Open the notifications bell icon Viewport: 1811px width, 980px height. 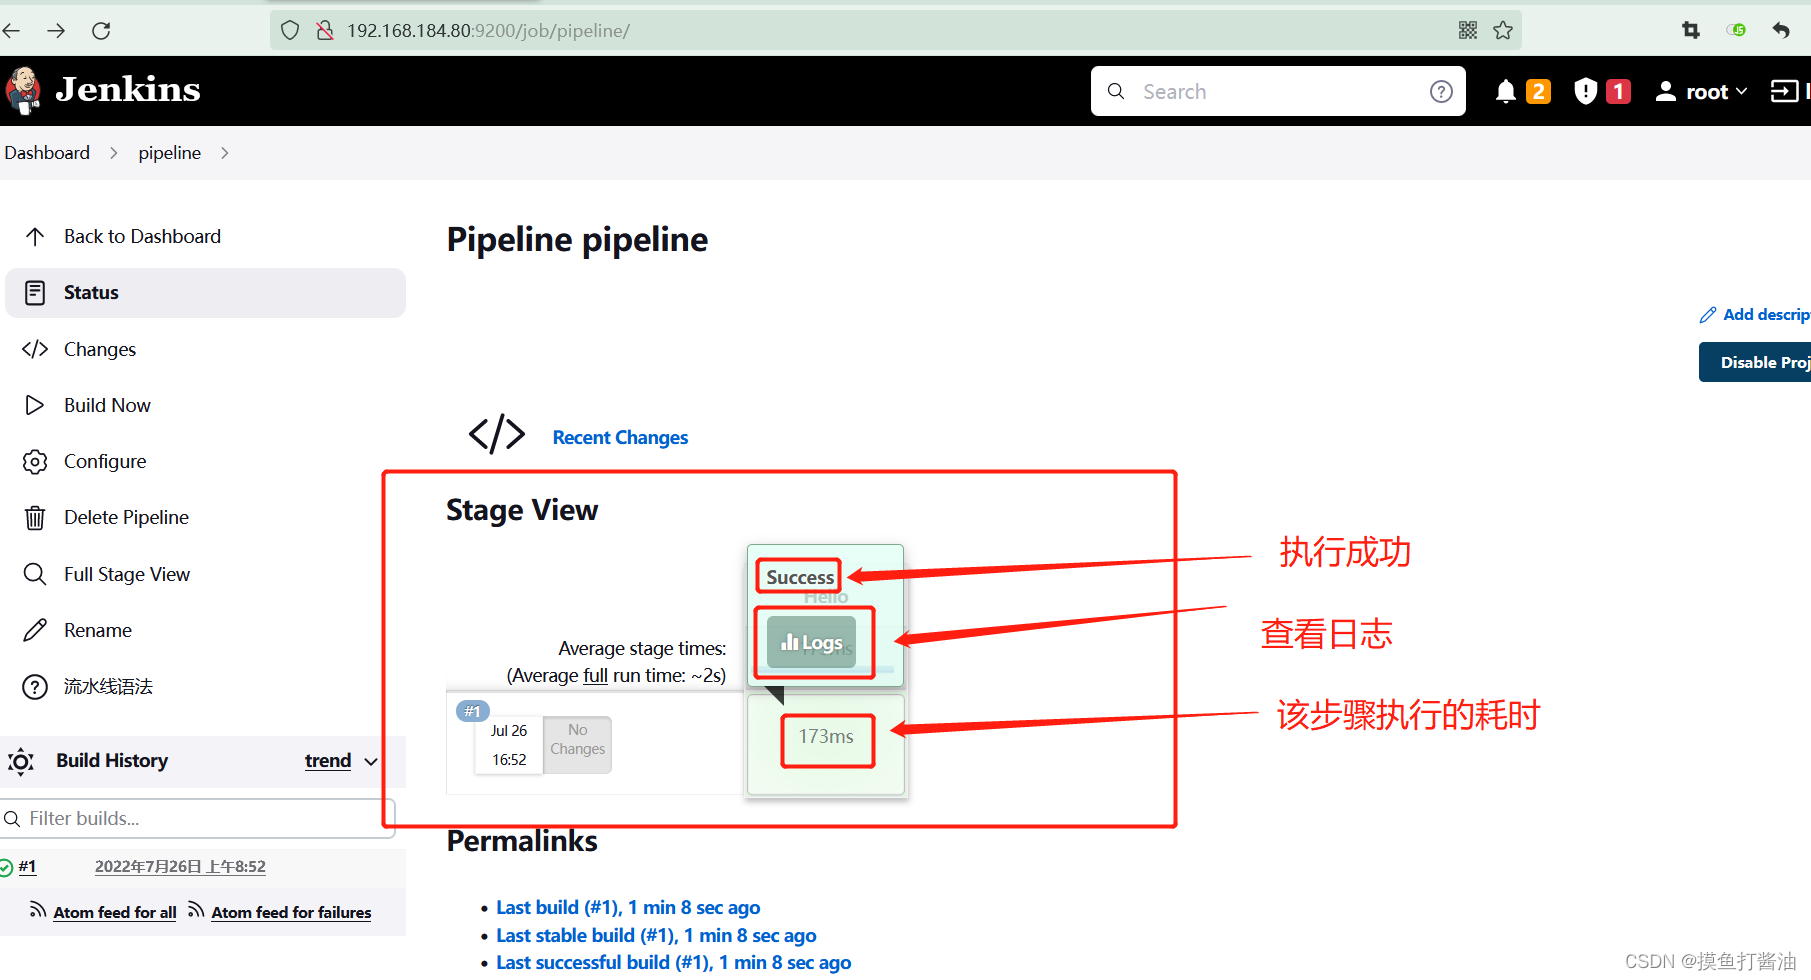1505,92
